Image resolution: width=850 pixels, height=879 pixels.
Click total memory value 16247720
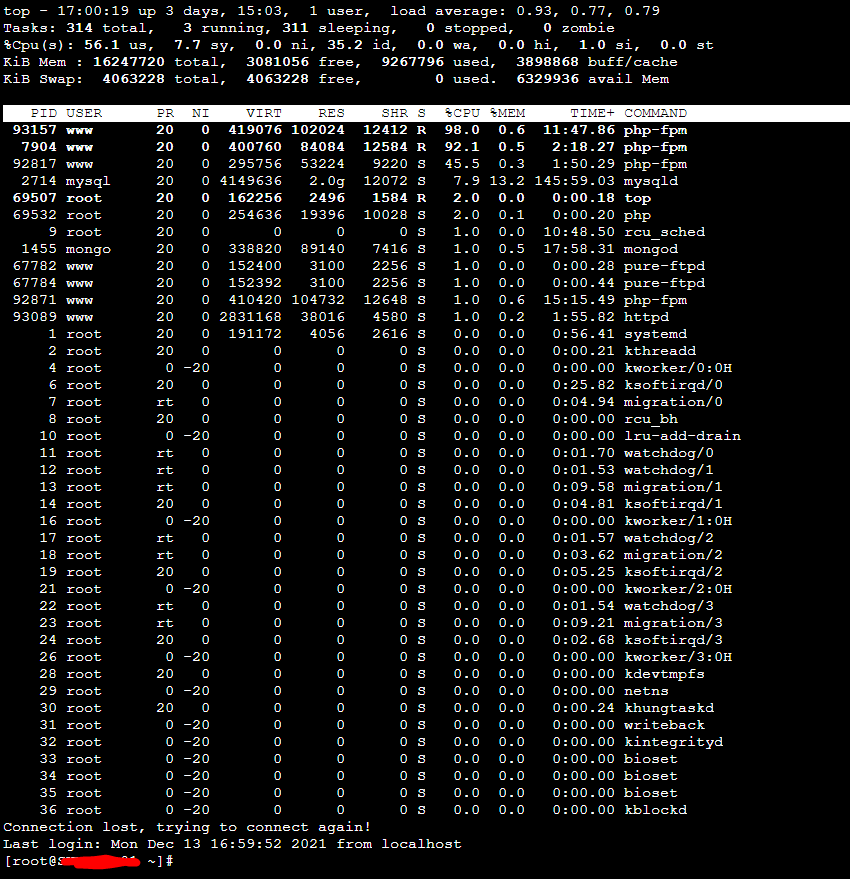[128, 62]
